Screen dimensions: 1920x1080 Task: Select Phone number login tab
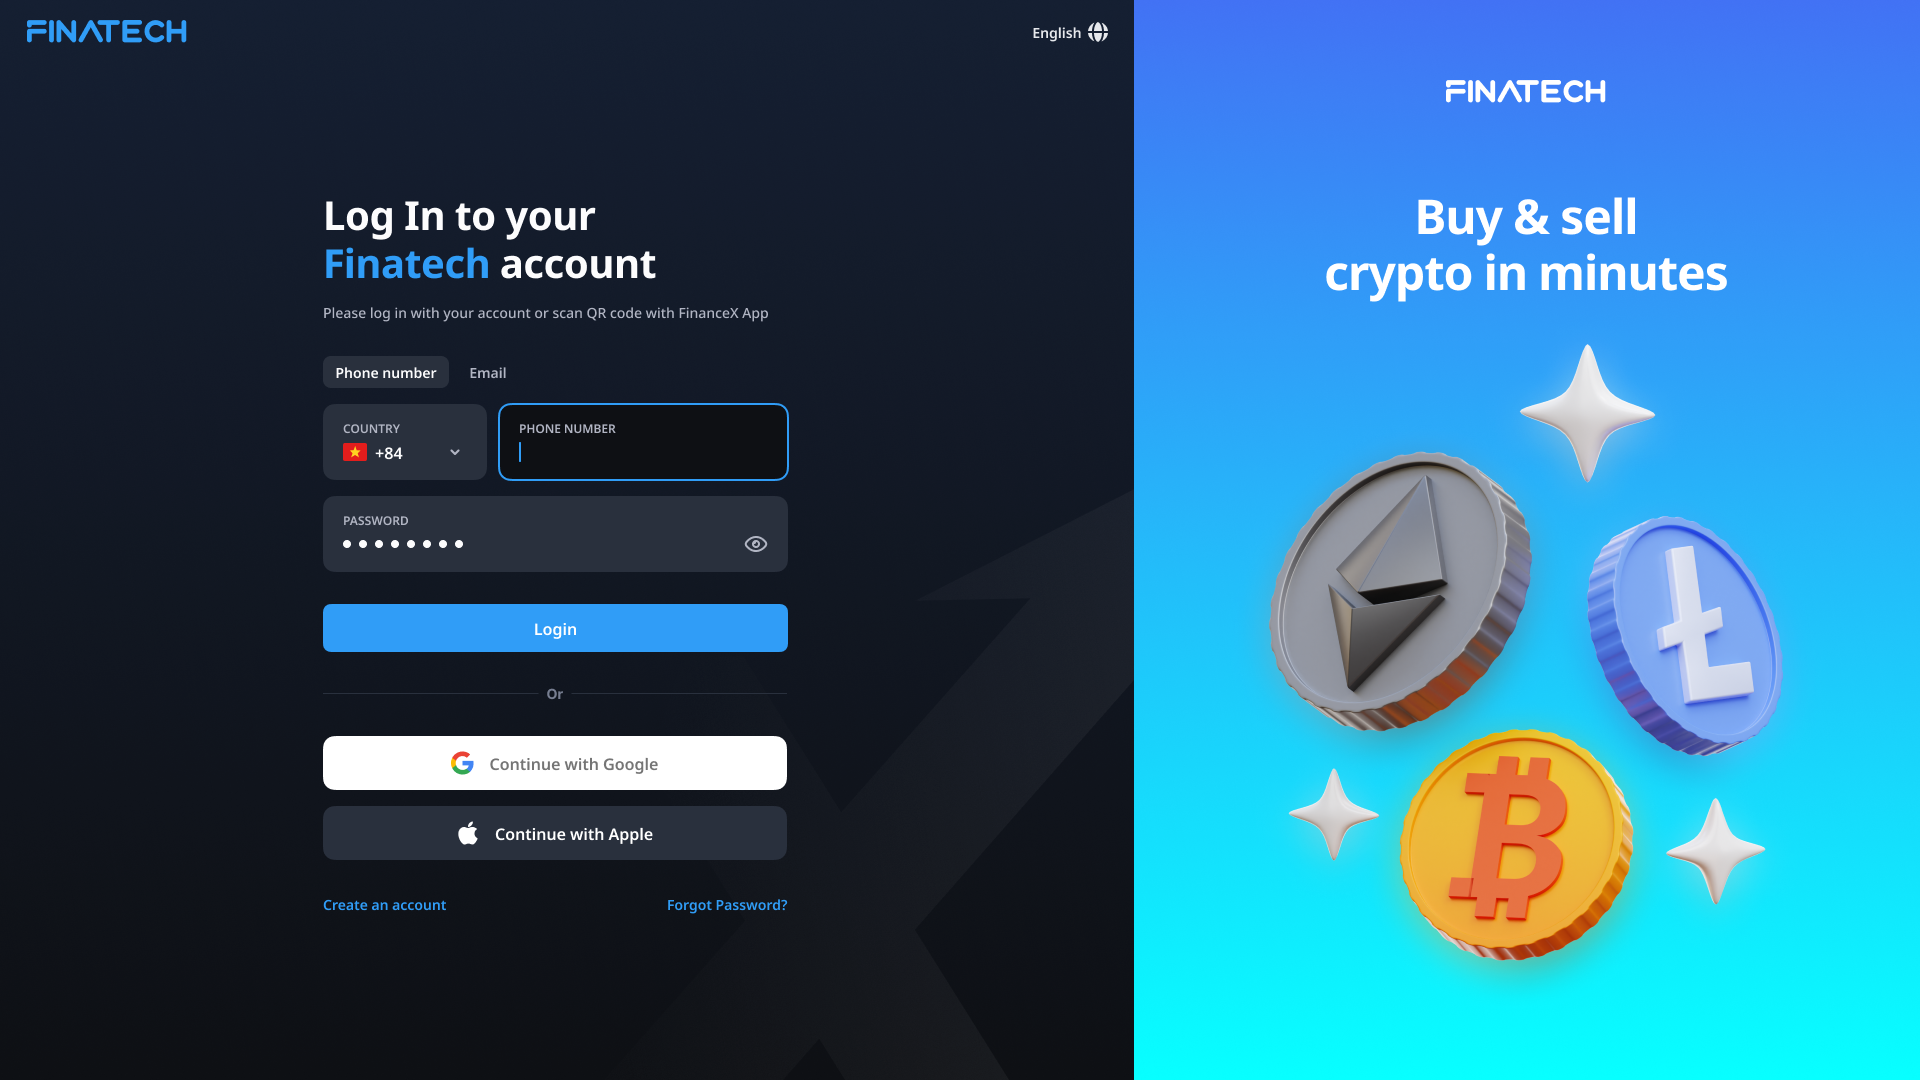[x=385, y=372]
